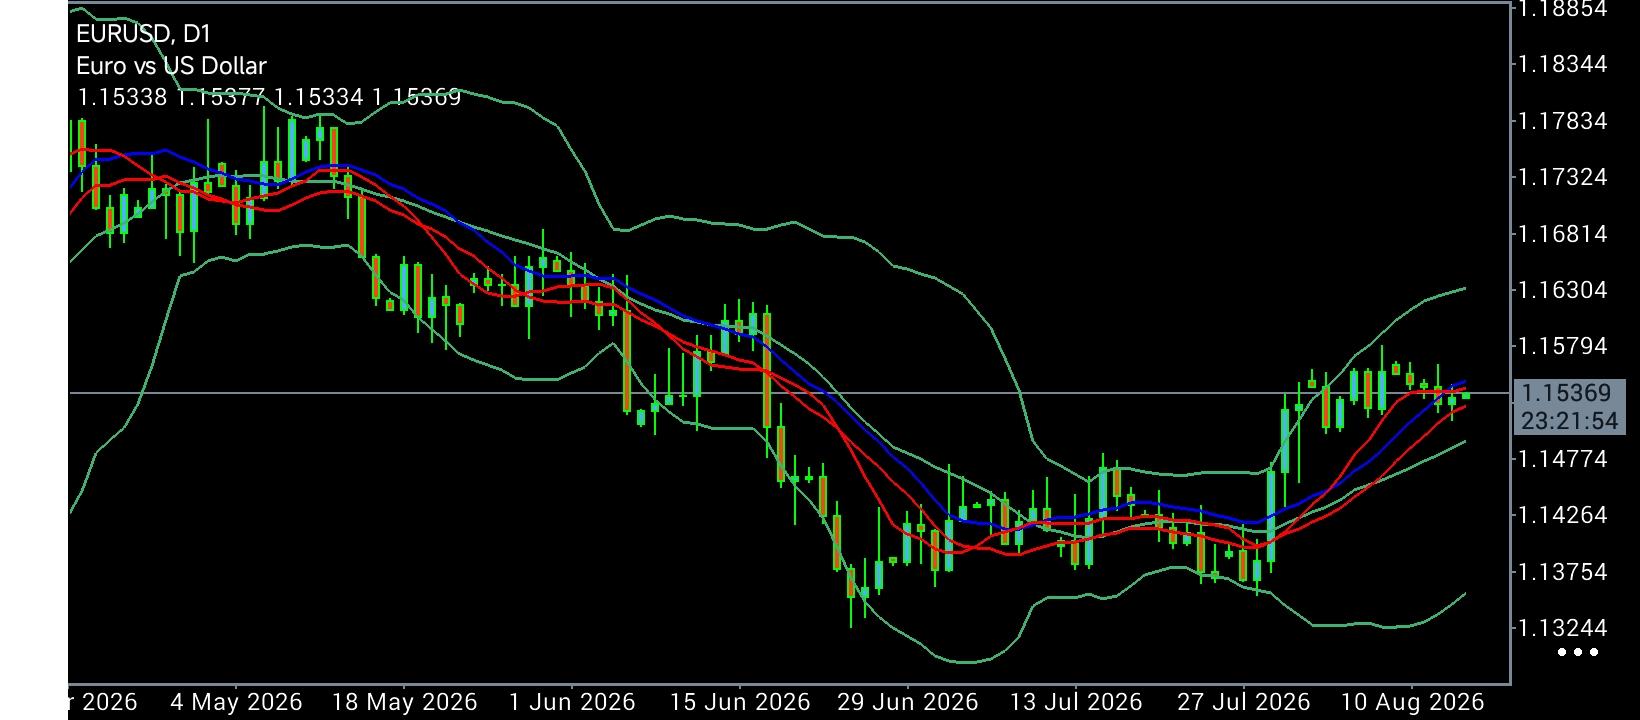Click the 1.18854 price axis label
Image resolution: width=1640 pixels, height=720 pixels.
click(x=1562, y=9)
